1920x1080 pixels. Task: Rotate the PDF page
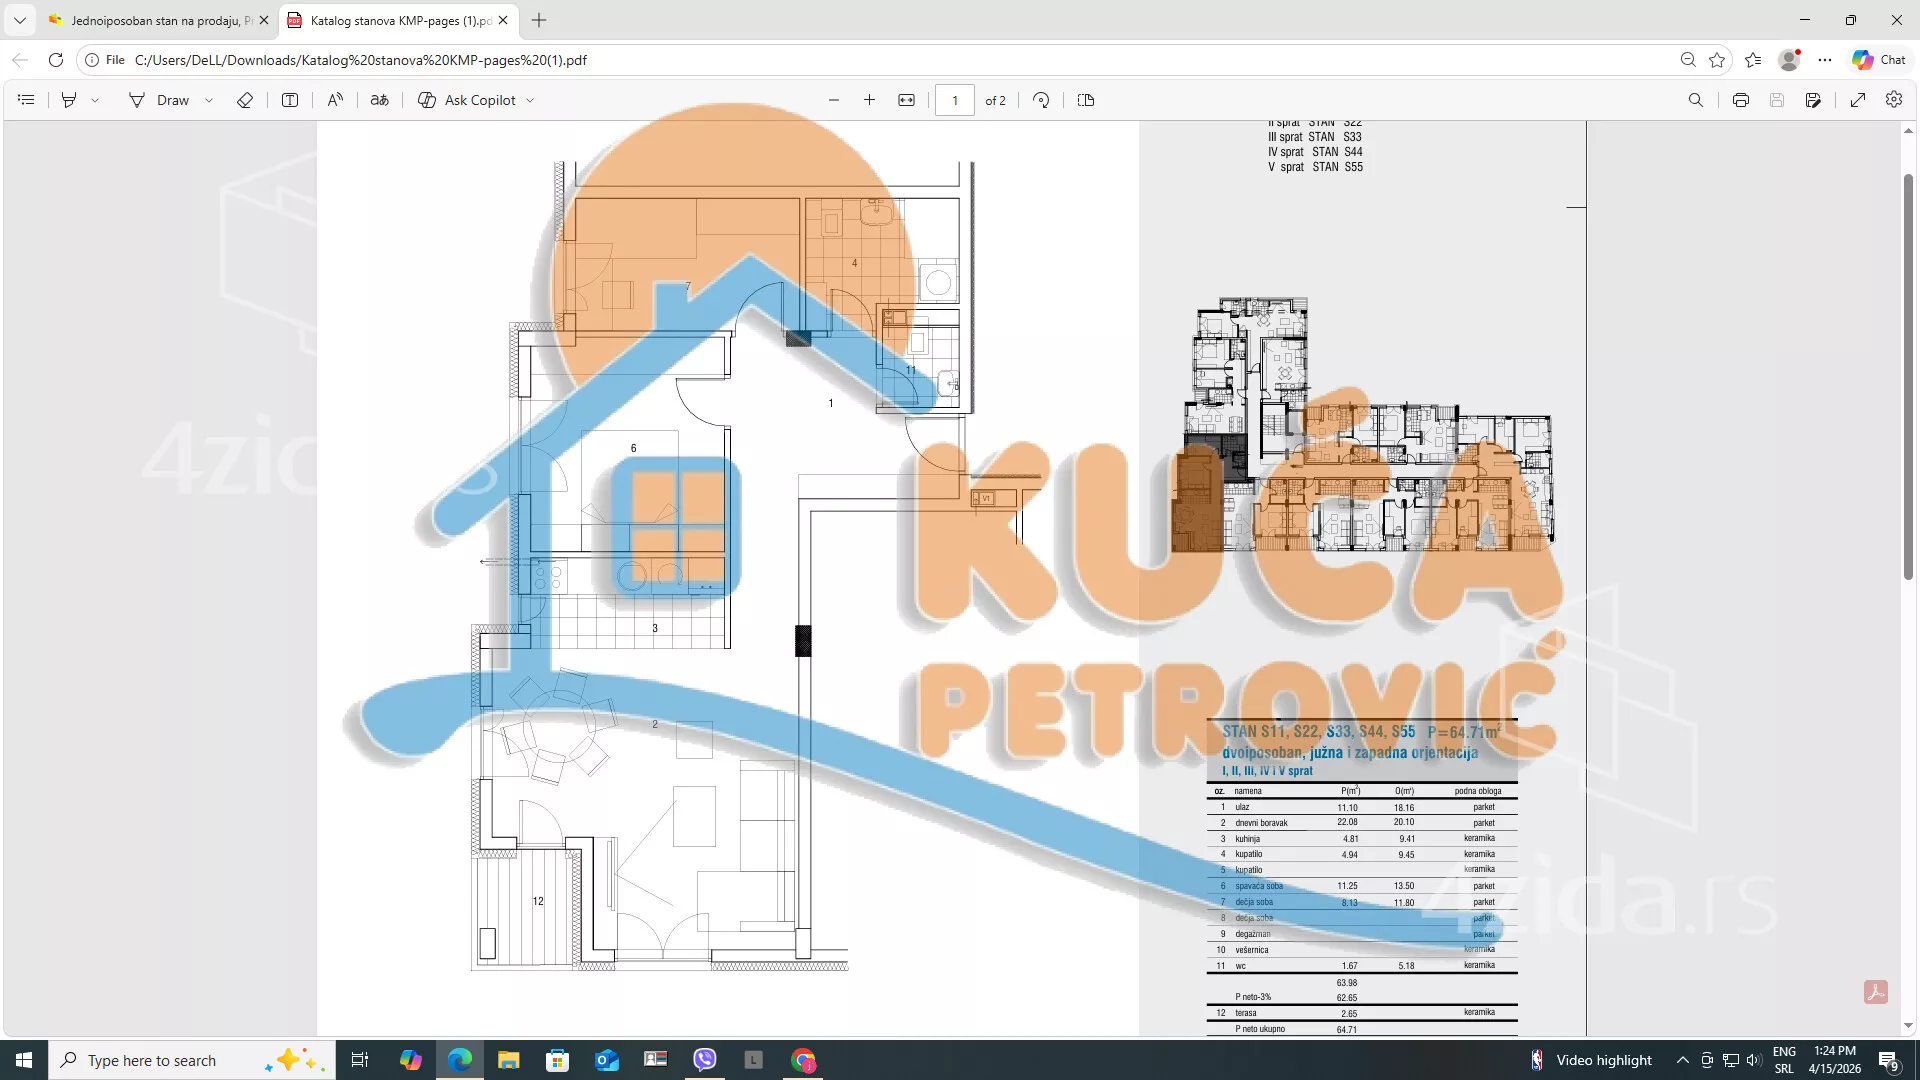[1041, 100]
